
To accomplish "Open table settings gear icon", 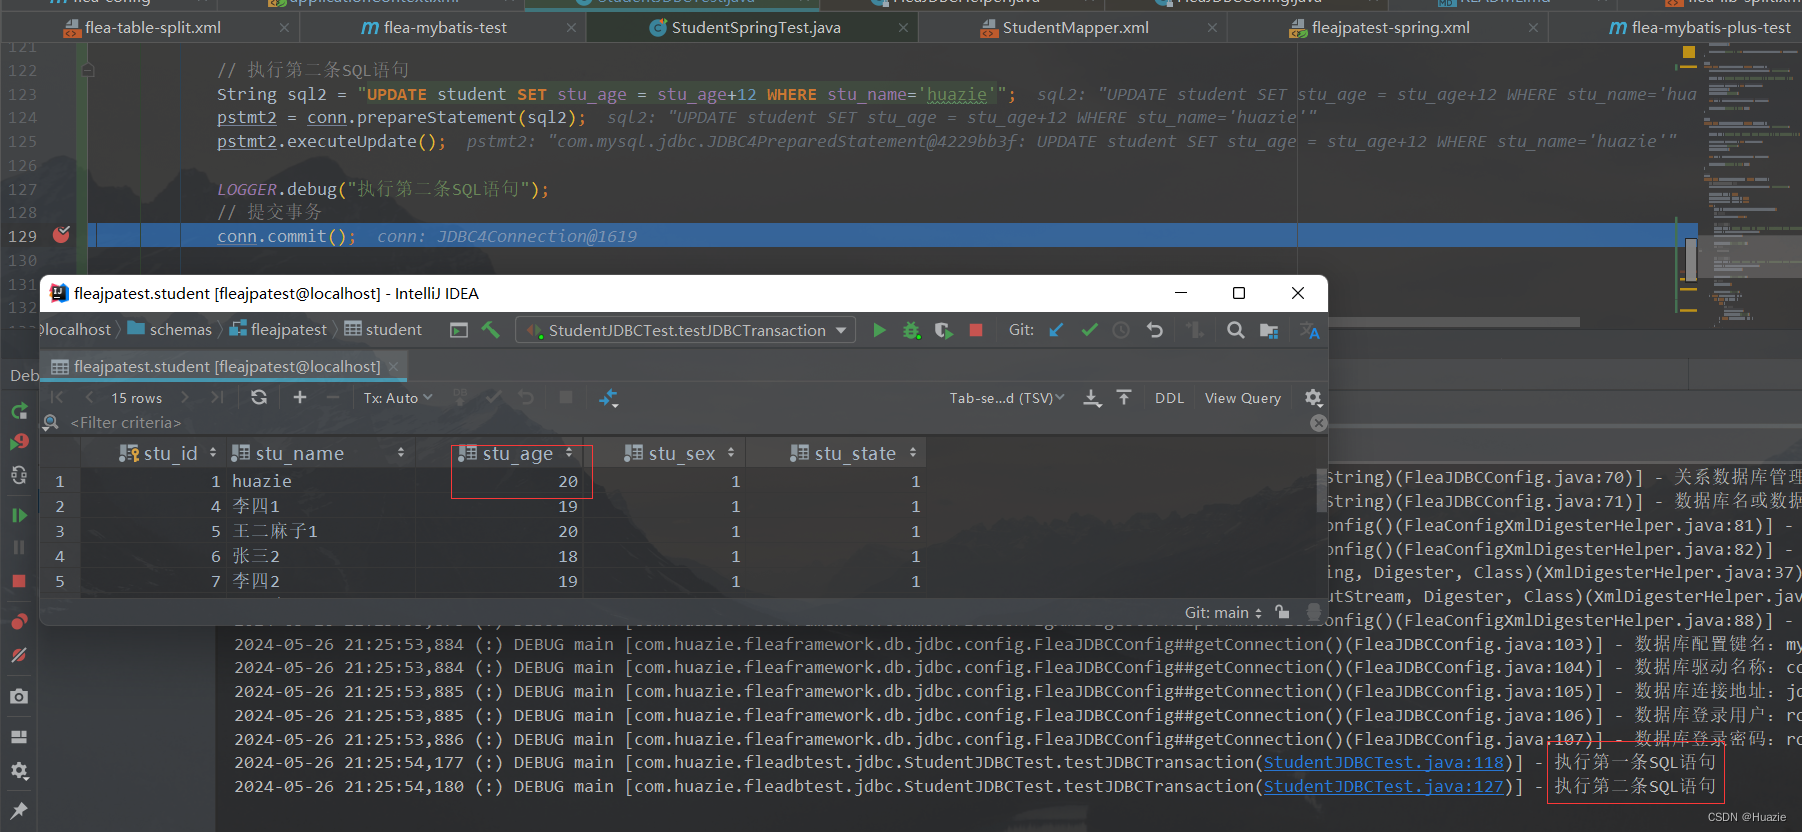I will [1313, 398].
